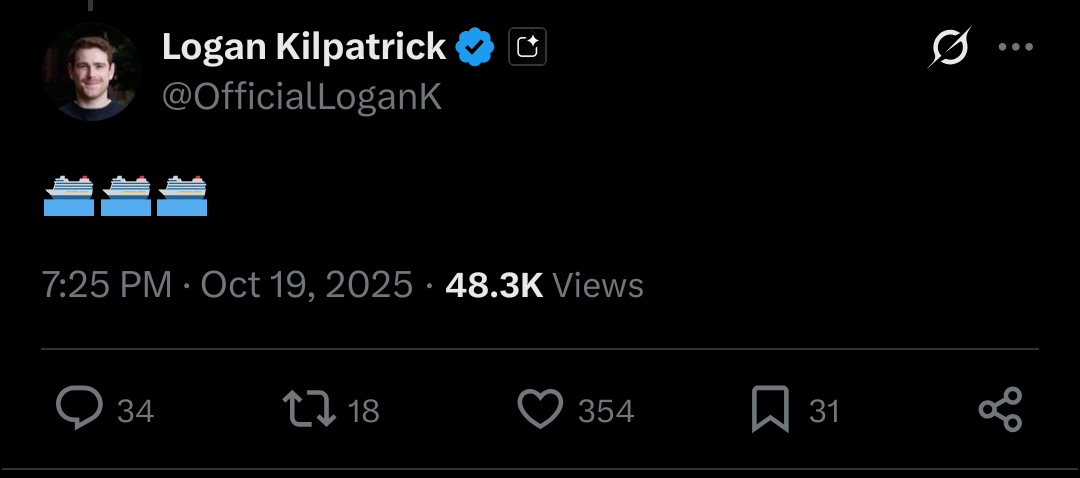Viewport: 1080px width, 478px height.
Task: Click the repost count 18
Action: click(365, 411)
